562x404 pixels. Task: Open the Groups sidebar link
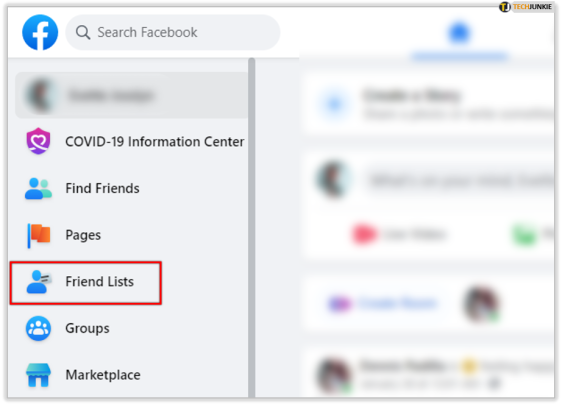pos(87,328)
